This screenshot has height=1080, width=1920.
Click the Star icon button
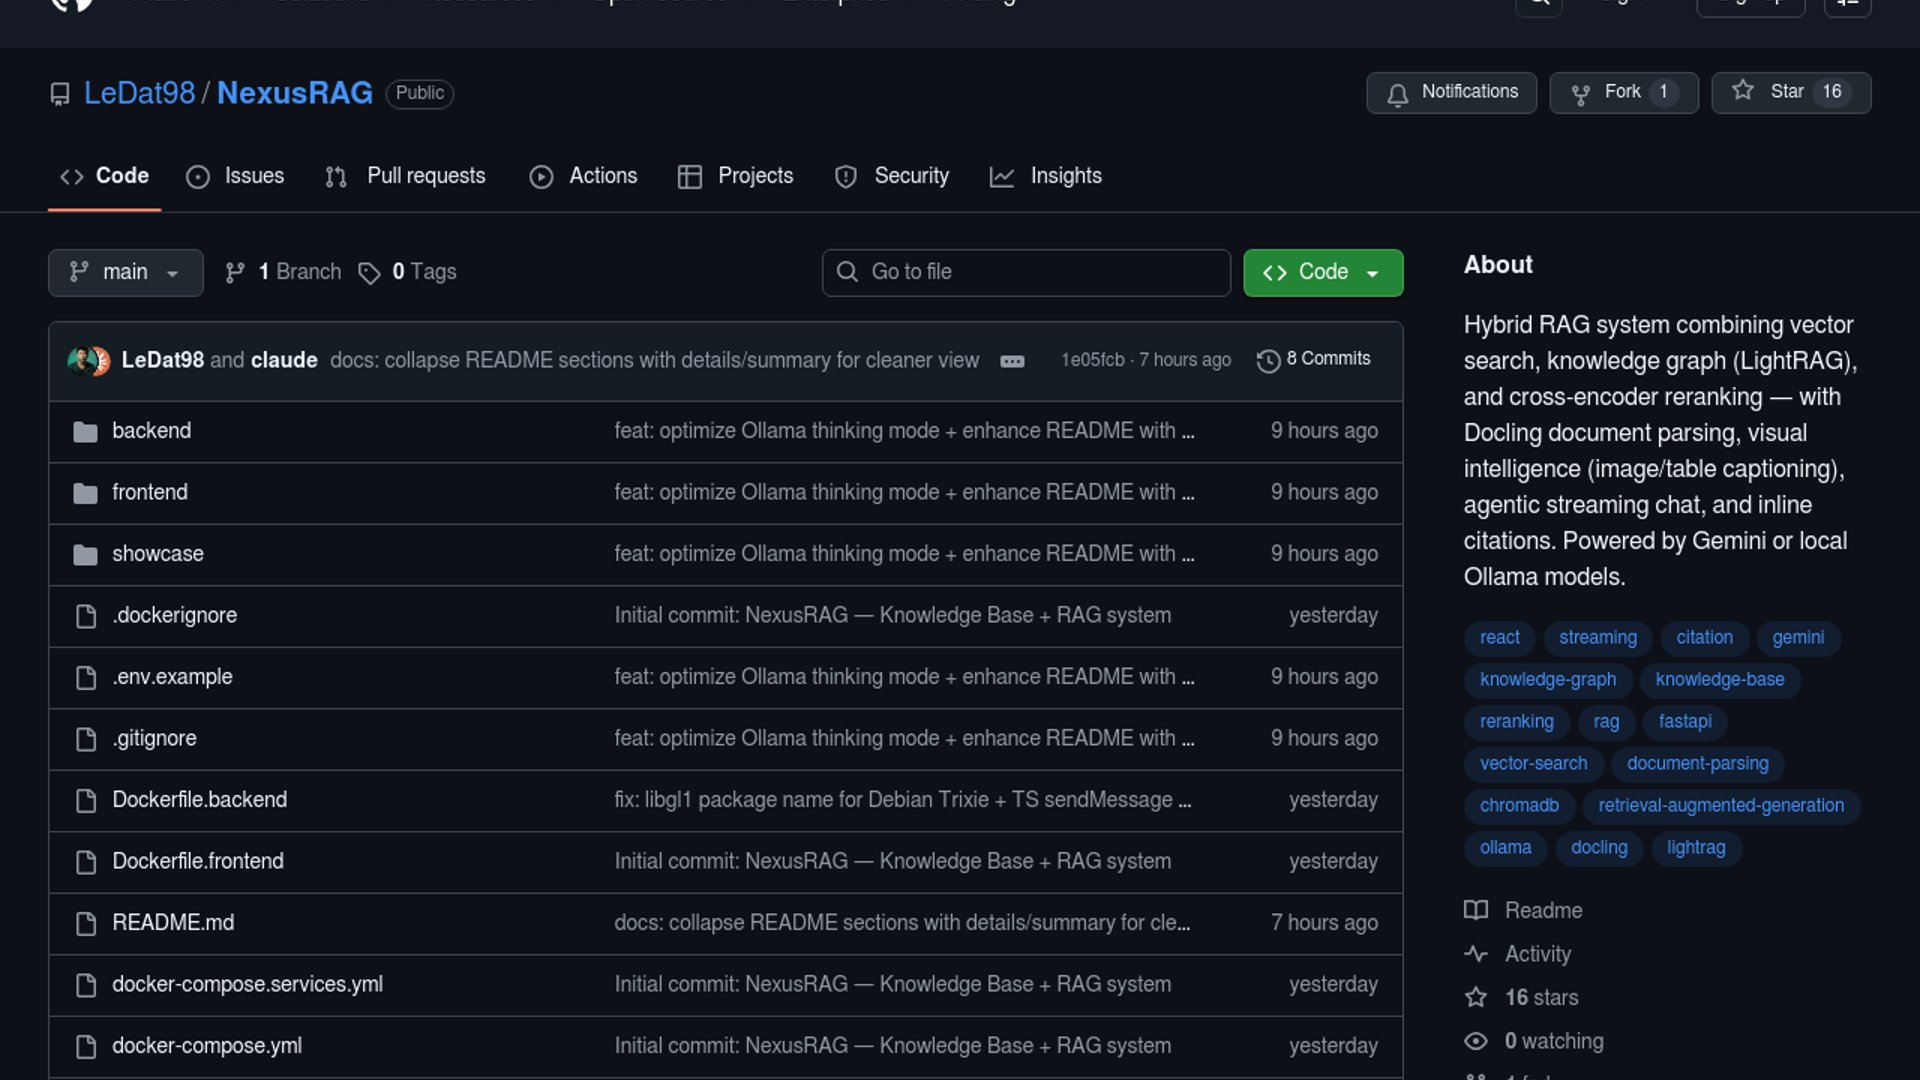pyautogui.click(x=1743, y=91)
